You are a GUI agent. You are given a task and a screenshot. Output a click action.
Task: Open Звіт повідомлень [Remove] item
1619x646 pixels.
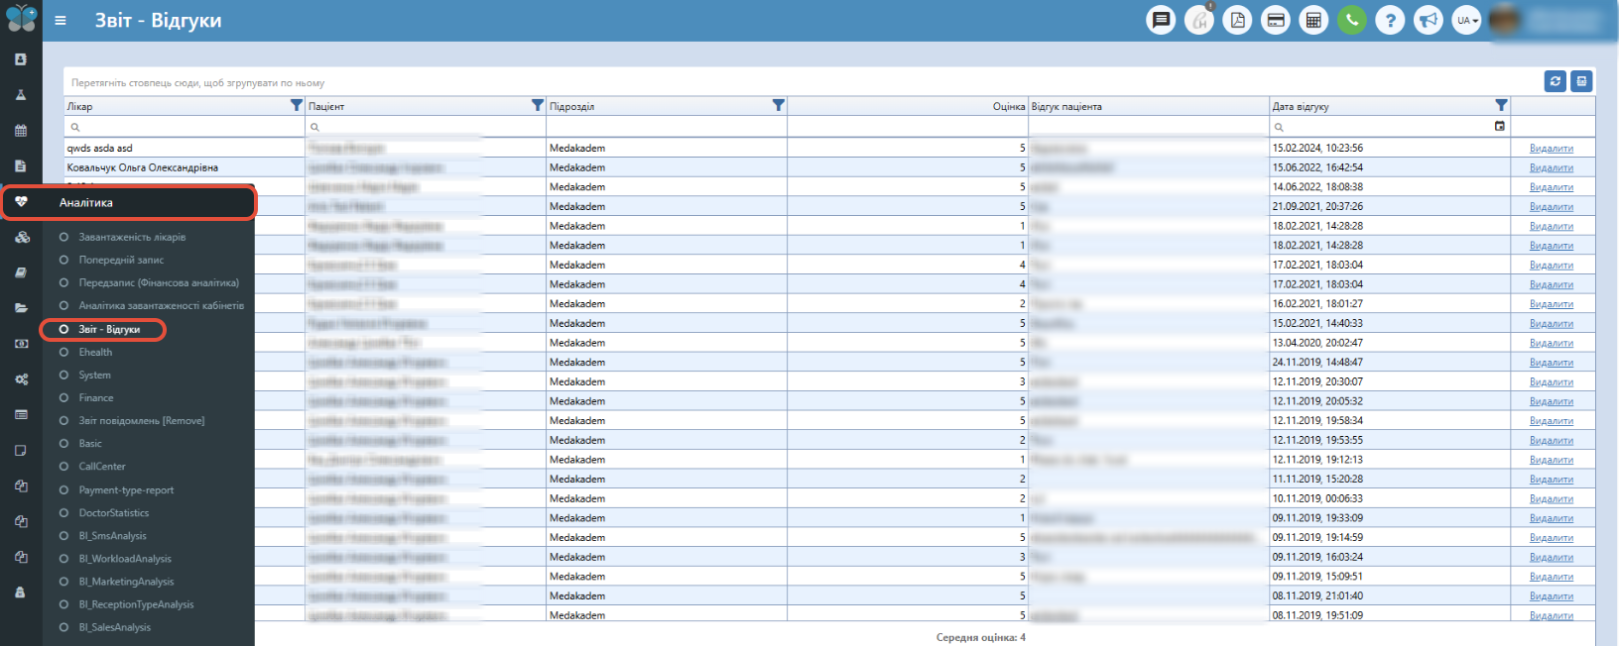(141, 421)
